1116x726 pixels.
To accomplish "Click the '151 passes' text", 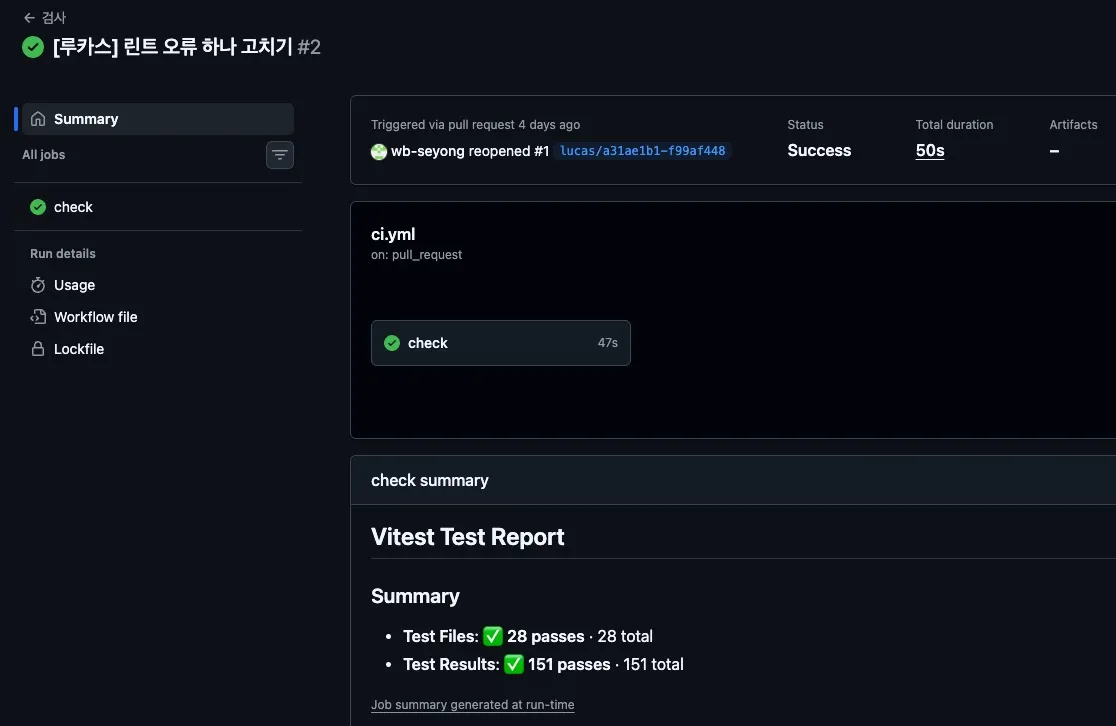I will pos(569,664).
